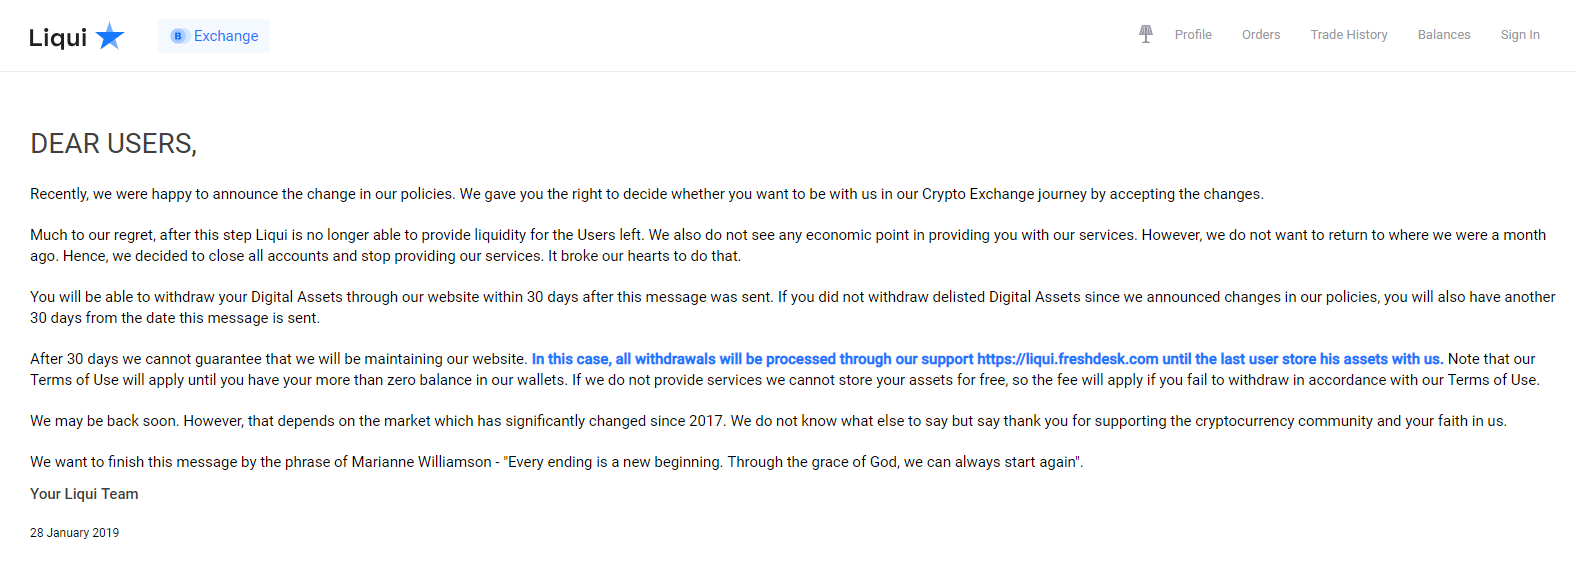Click the Marianne Williamson quote paragraph
The width and height of the screenshot is (1576, 566).
[556, 462]
